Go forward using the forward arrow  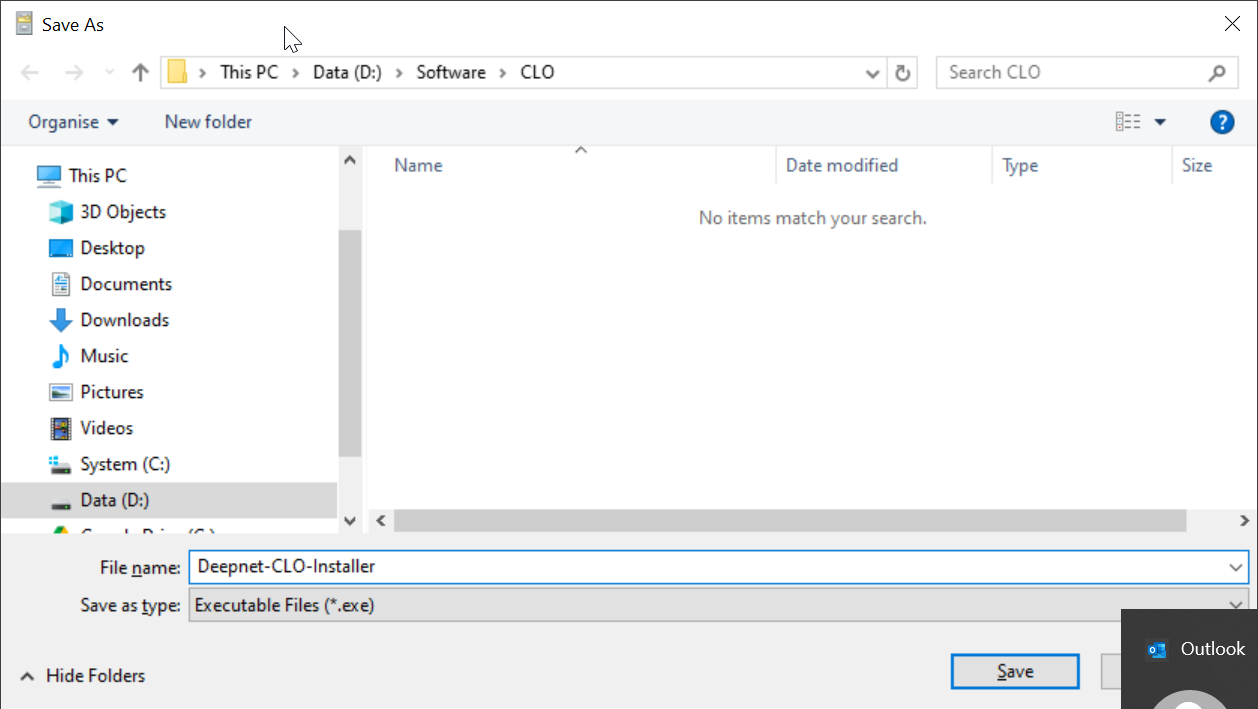74,72
